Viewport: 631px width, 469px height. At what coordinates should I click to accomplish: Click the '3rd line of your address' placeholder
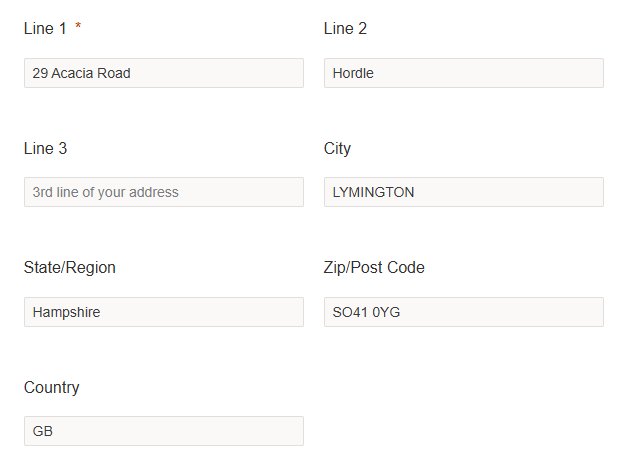point(105,192)
